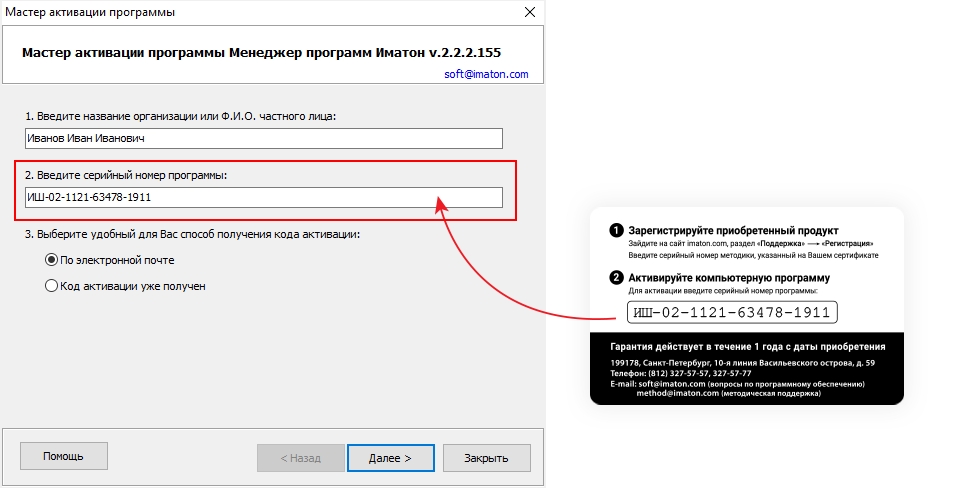Select the "По электронной почте" radio option
Viewport: 959px width, 488px height.
(52, 260)
